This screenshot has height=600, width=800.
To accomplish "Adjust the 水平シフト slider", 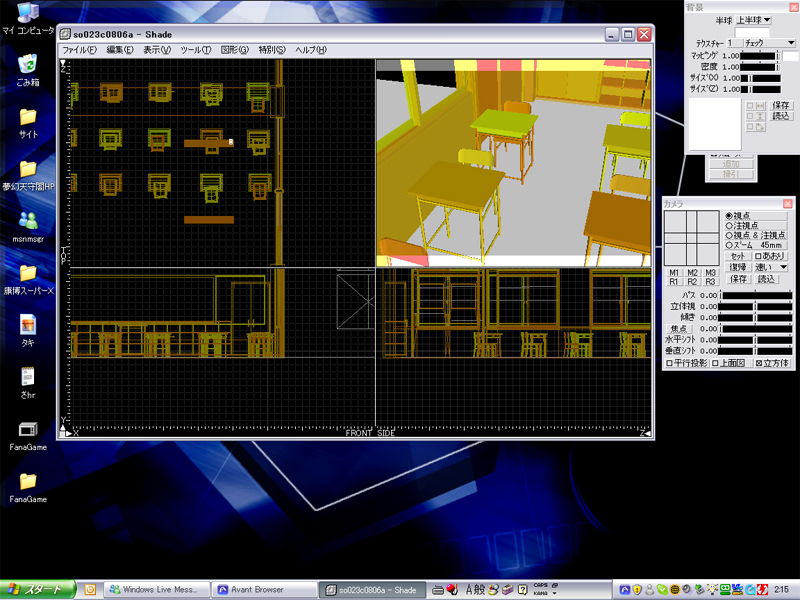I will [756, 340].
